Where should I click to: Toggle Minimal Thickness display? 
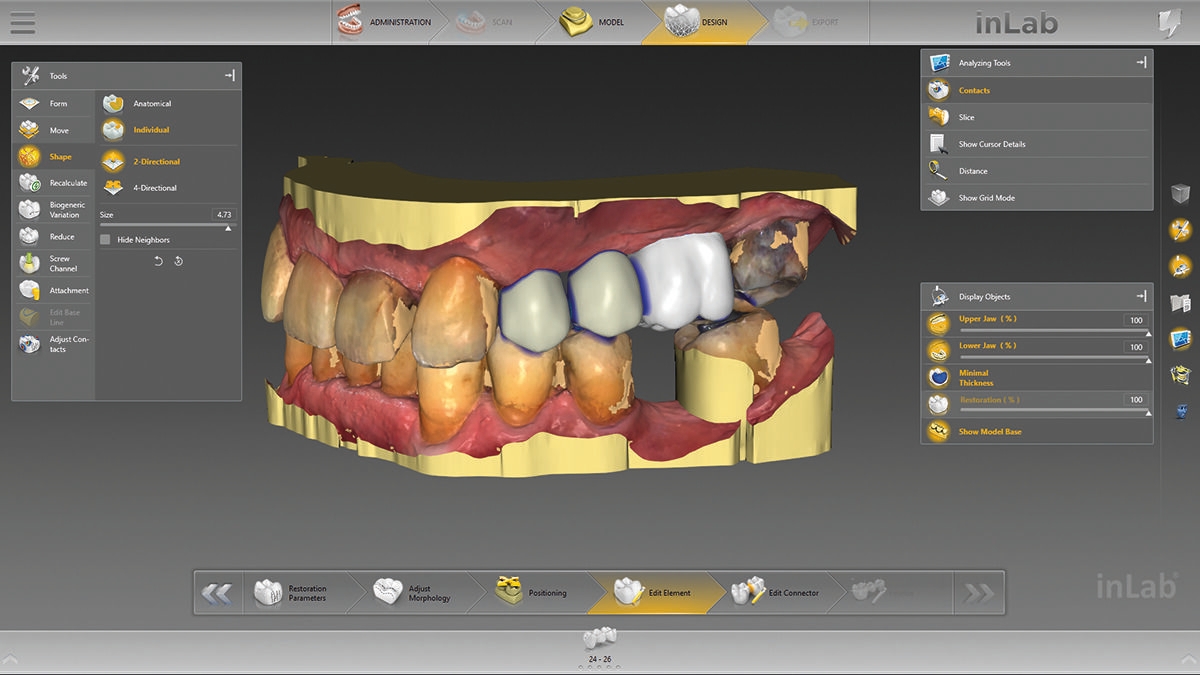pyautogui.click(x=938, y=377)
